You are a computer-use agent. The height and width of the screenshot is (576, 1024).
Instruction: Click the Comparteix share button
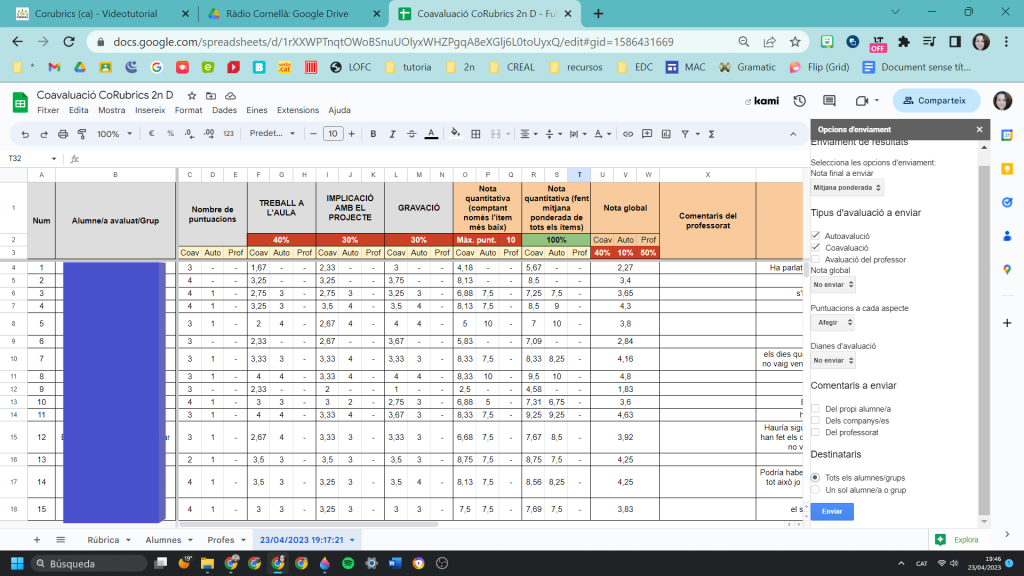click(937, 100)
